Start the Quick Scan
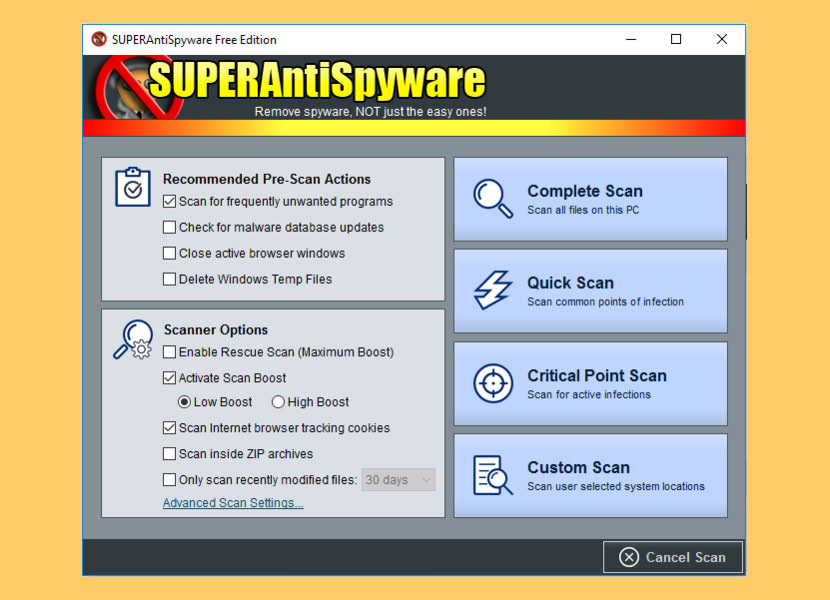The height and width of the screenshot is (600, 830). [x=590, y=291]
